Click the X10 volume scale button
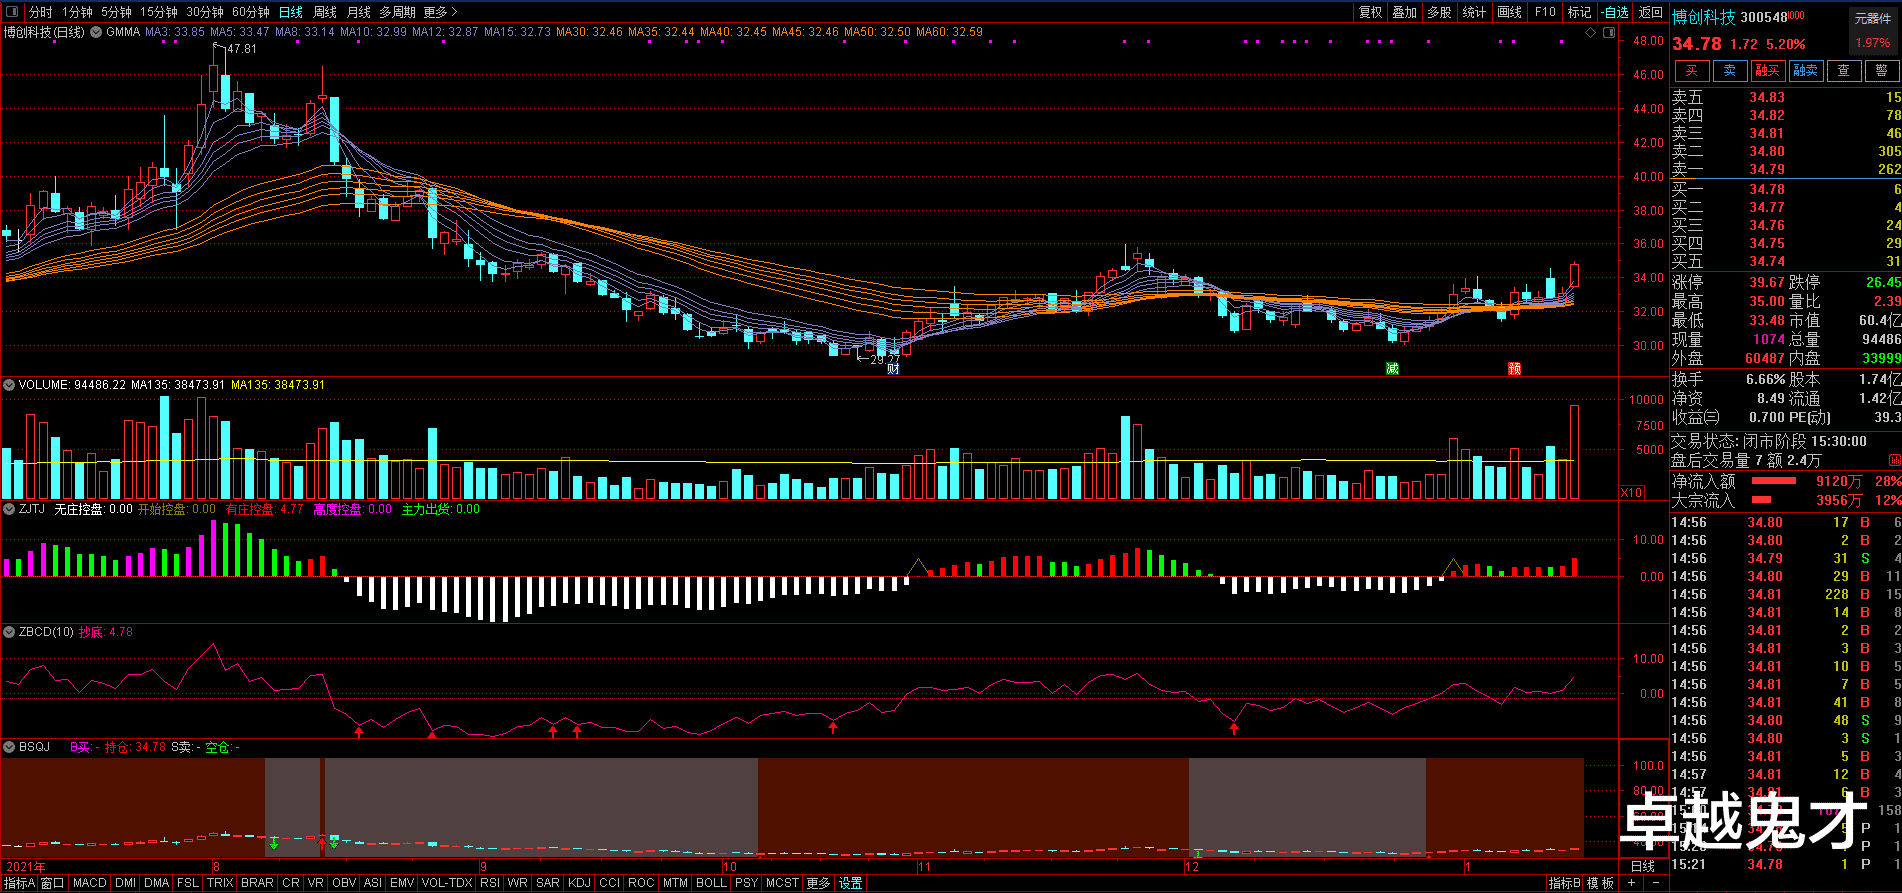 click(x=1631, y=492)
